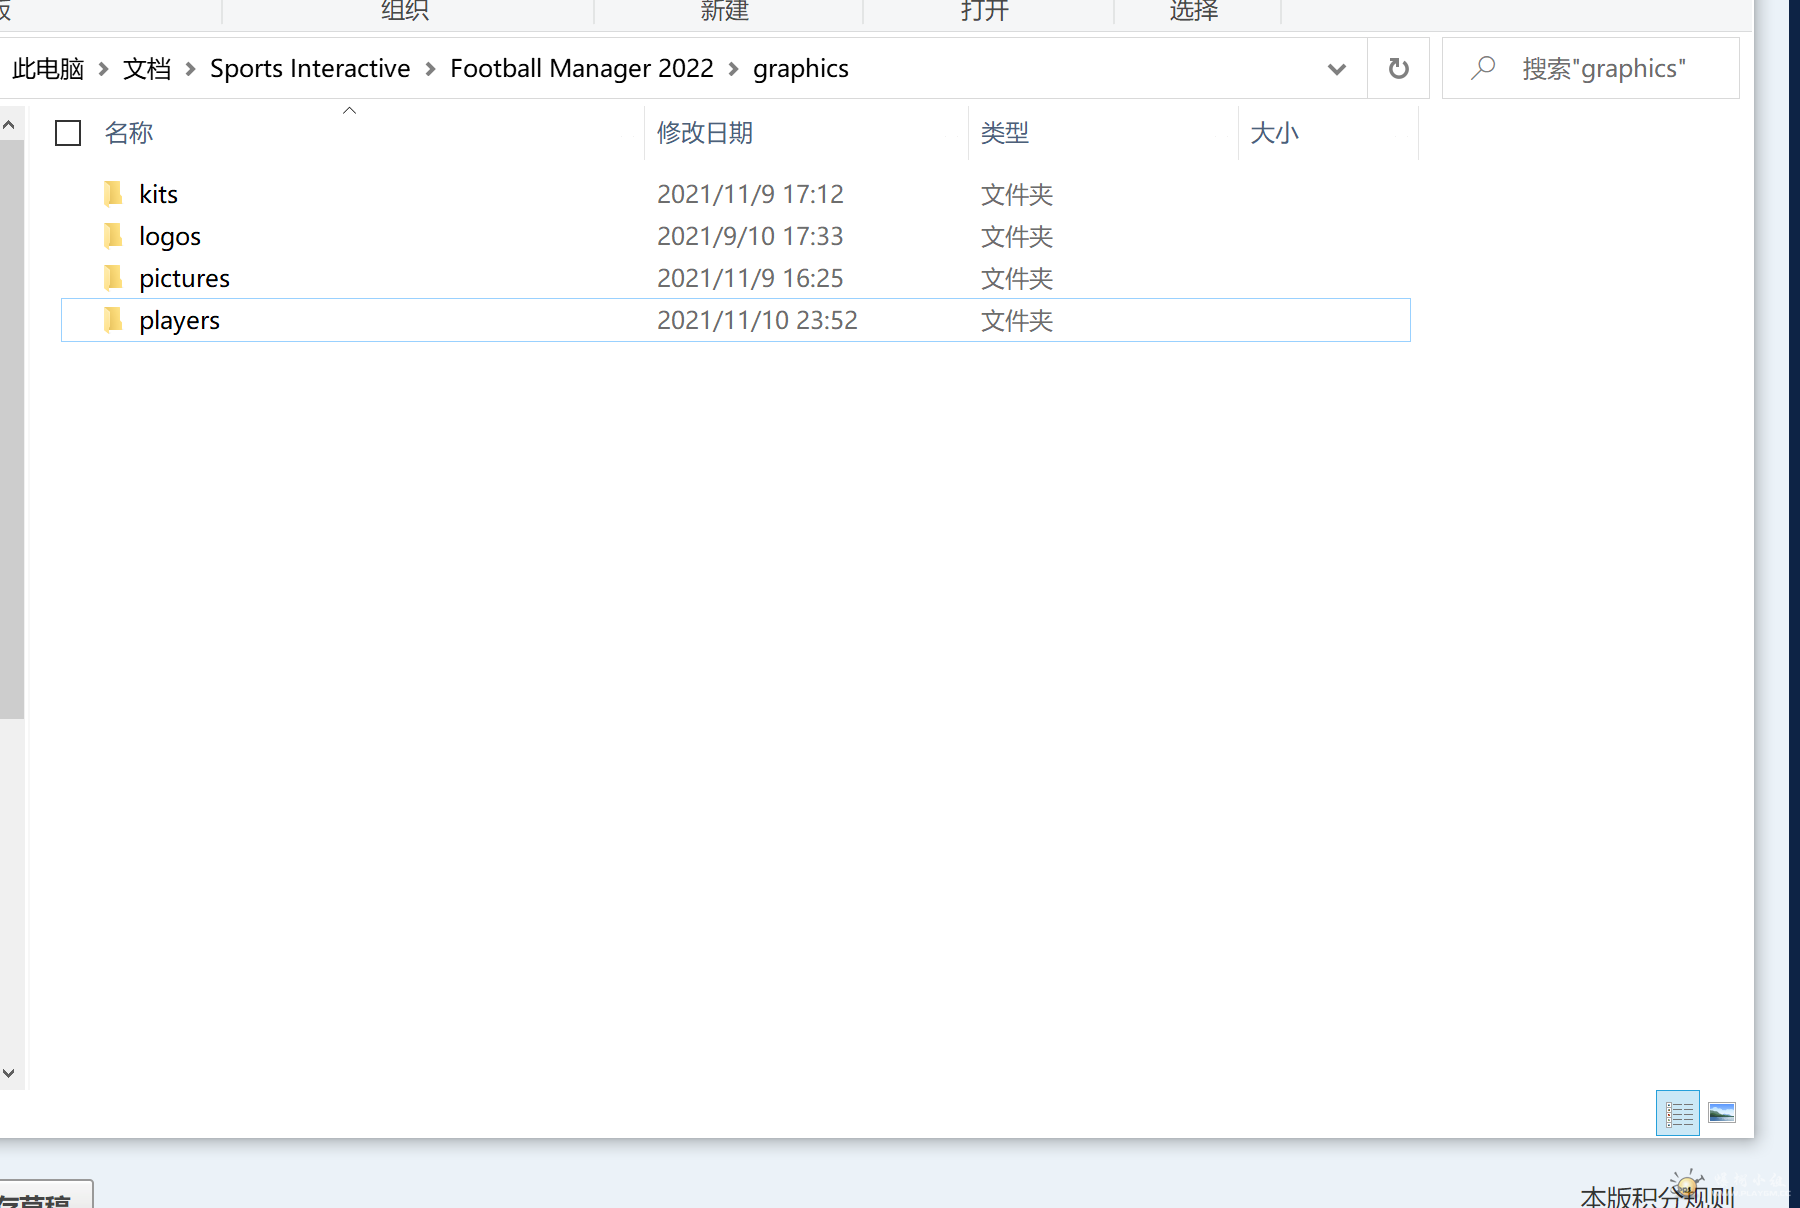
Task: Toggle the select-all items checkbox
Action: click(68, 133)
